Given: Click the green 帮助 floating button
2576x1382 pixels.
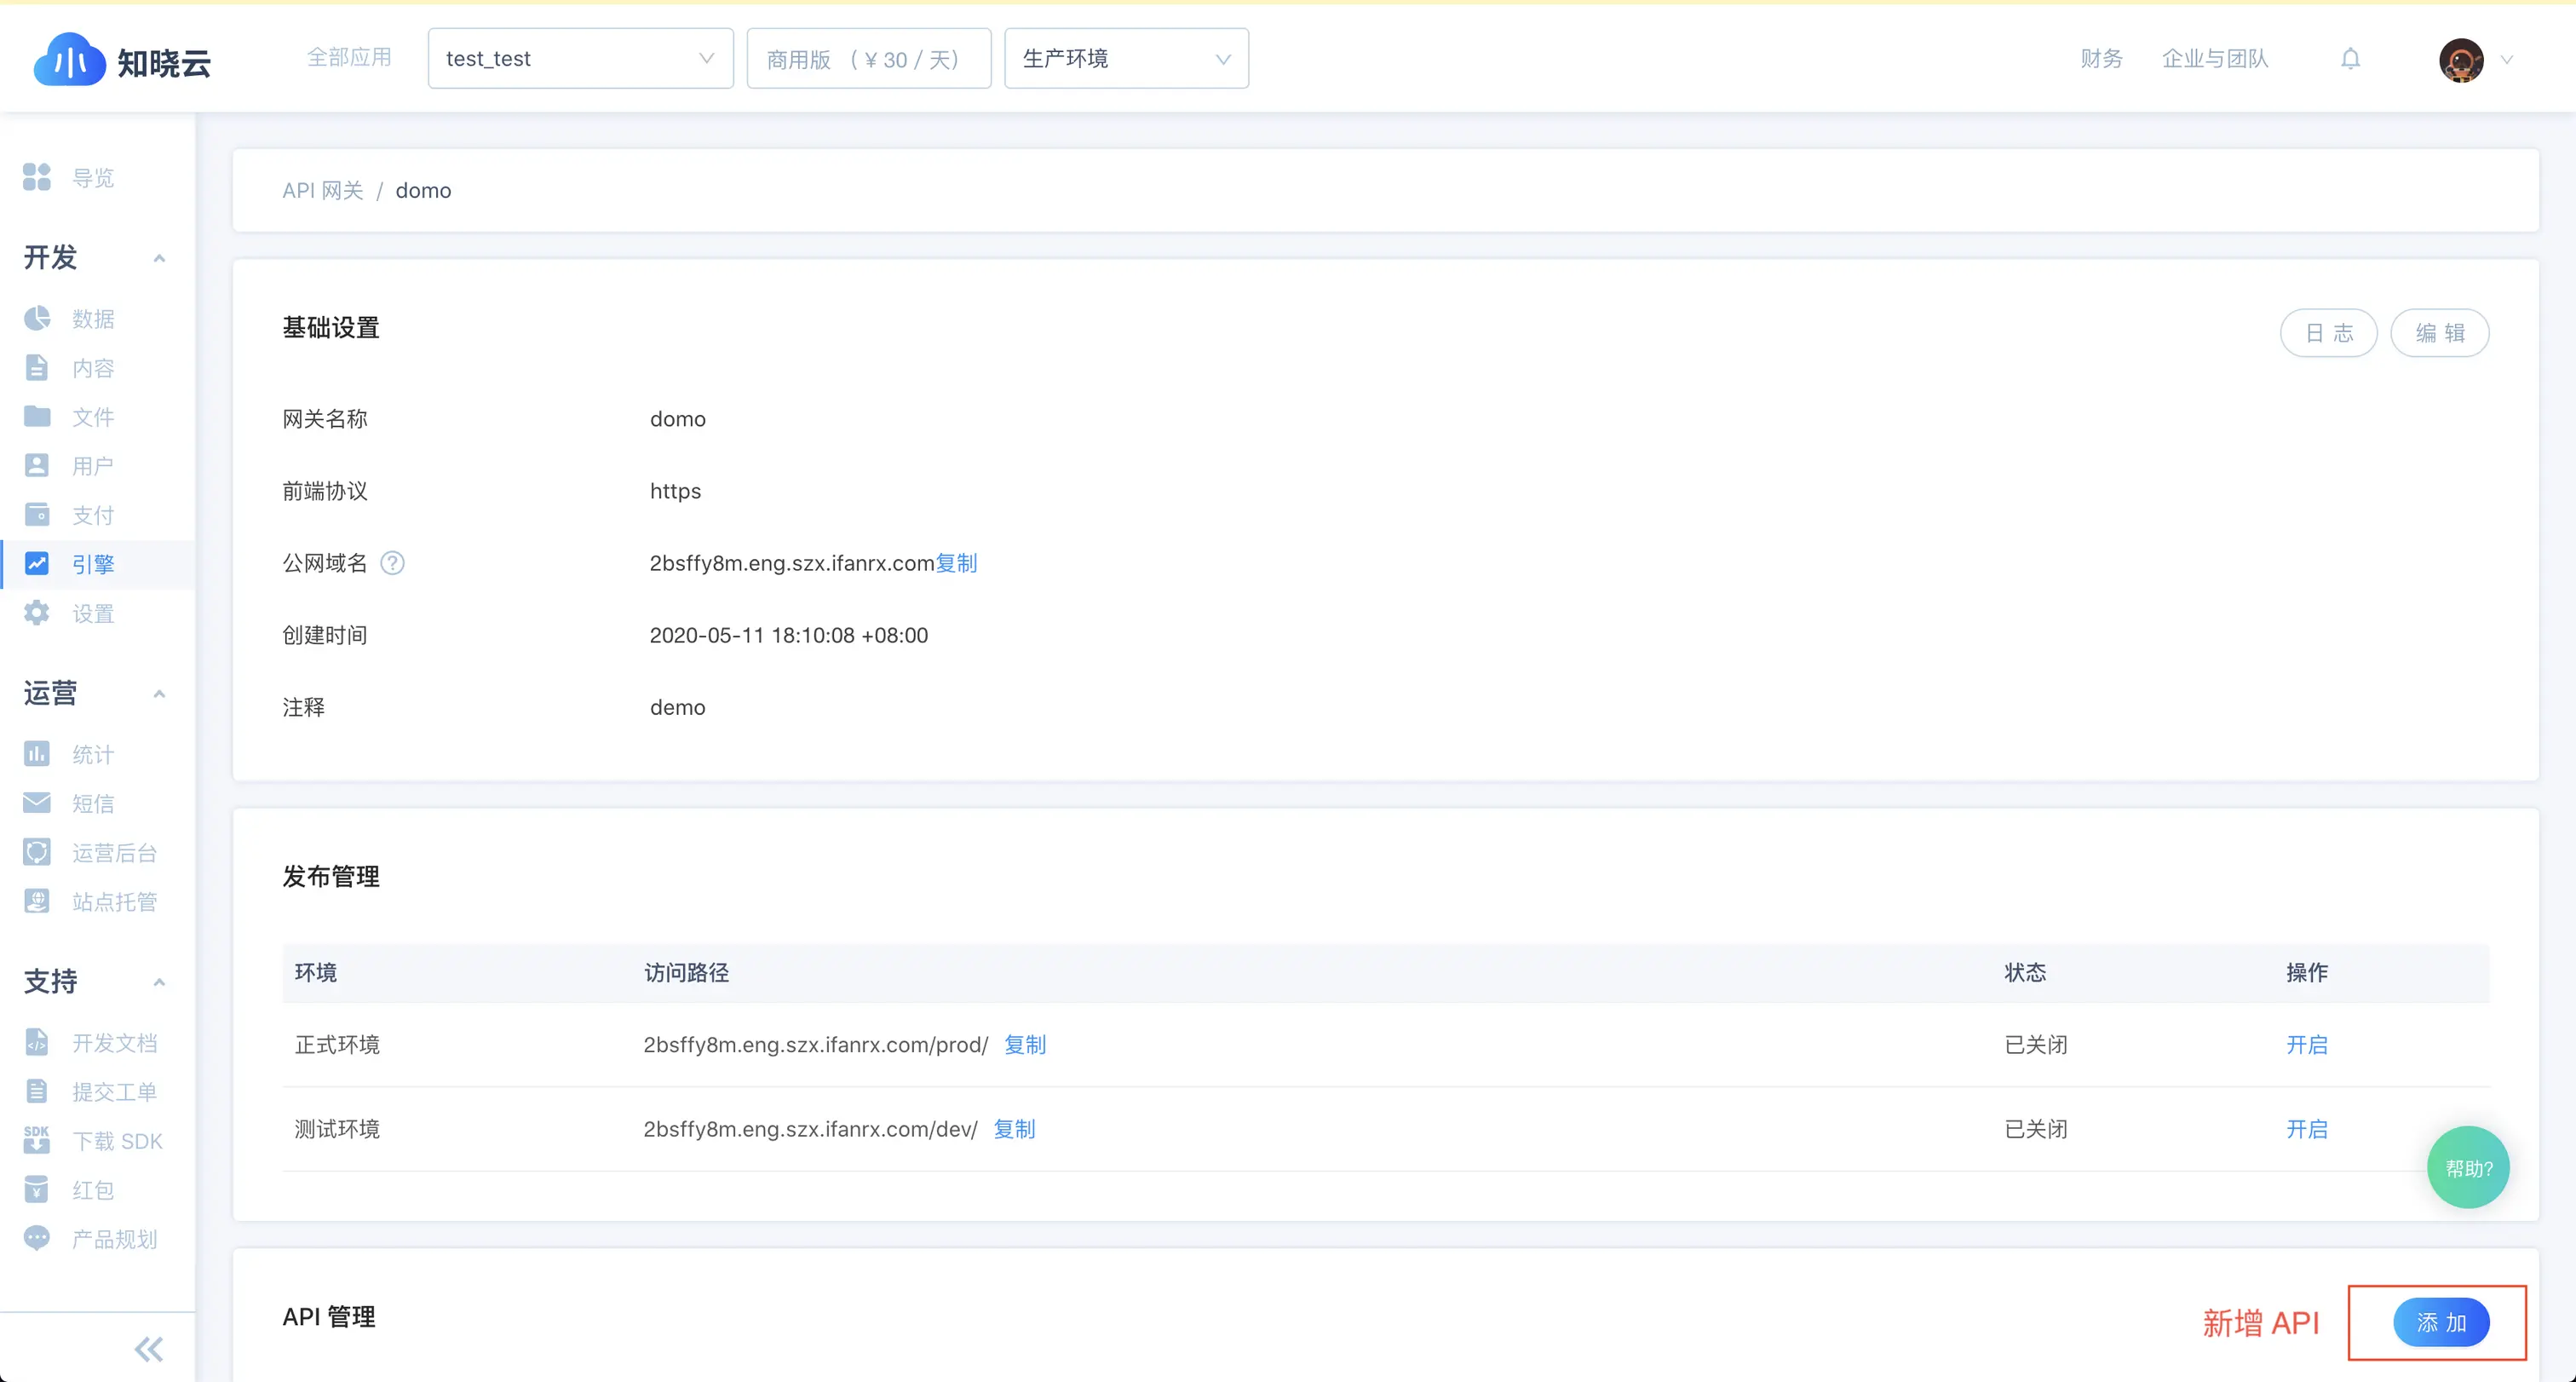Looking at the screenshot, I should point(2467,1167).
